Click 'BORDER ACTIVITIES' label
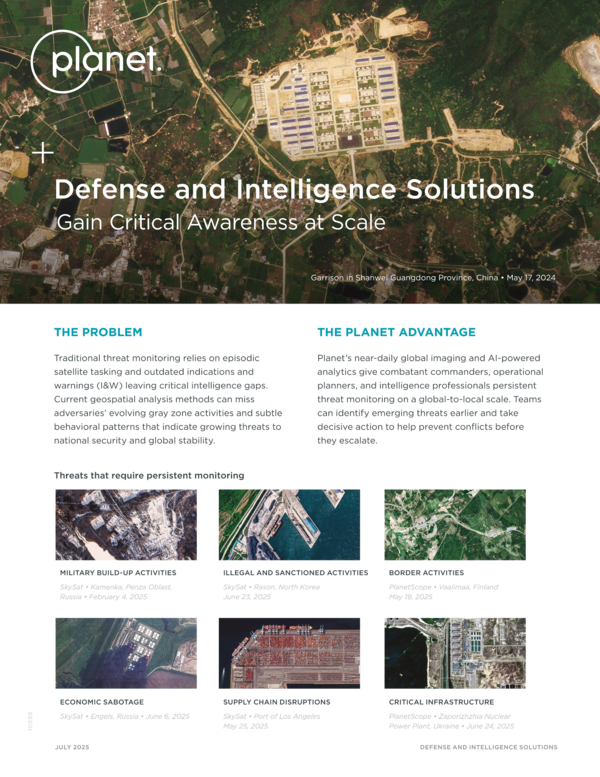The height and width of the screenshot is (777, 600). (426, 572)
